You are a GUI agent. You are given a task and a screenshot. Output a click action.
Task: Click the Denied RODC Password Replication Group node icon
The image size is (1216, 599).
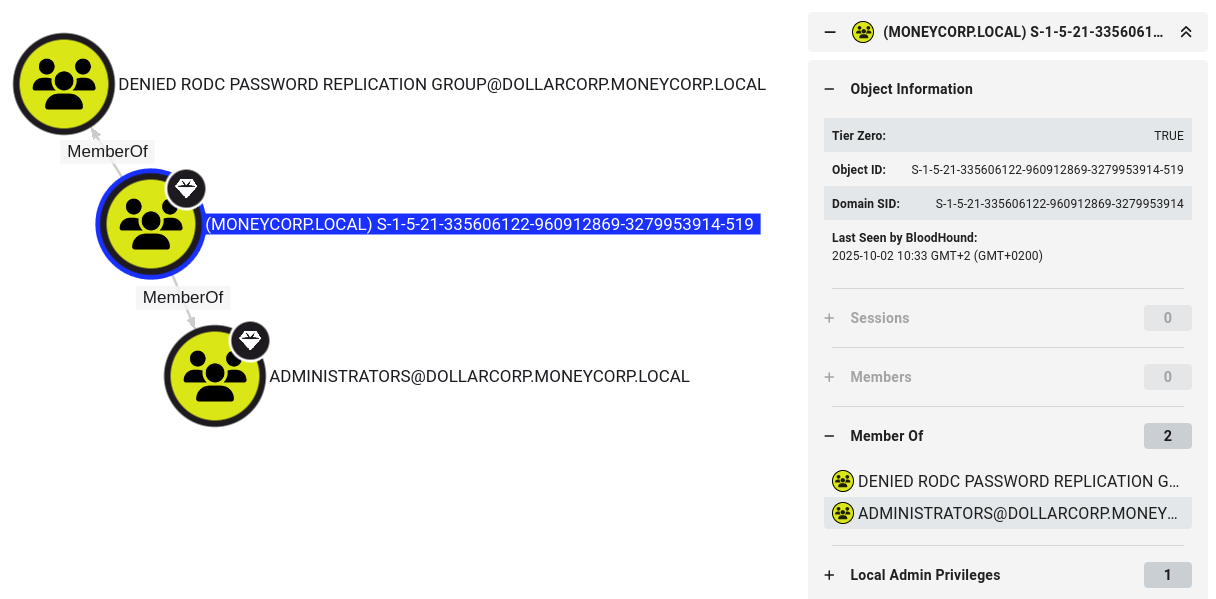coord(64,85)
